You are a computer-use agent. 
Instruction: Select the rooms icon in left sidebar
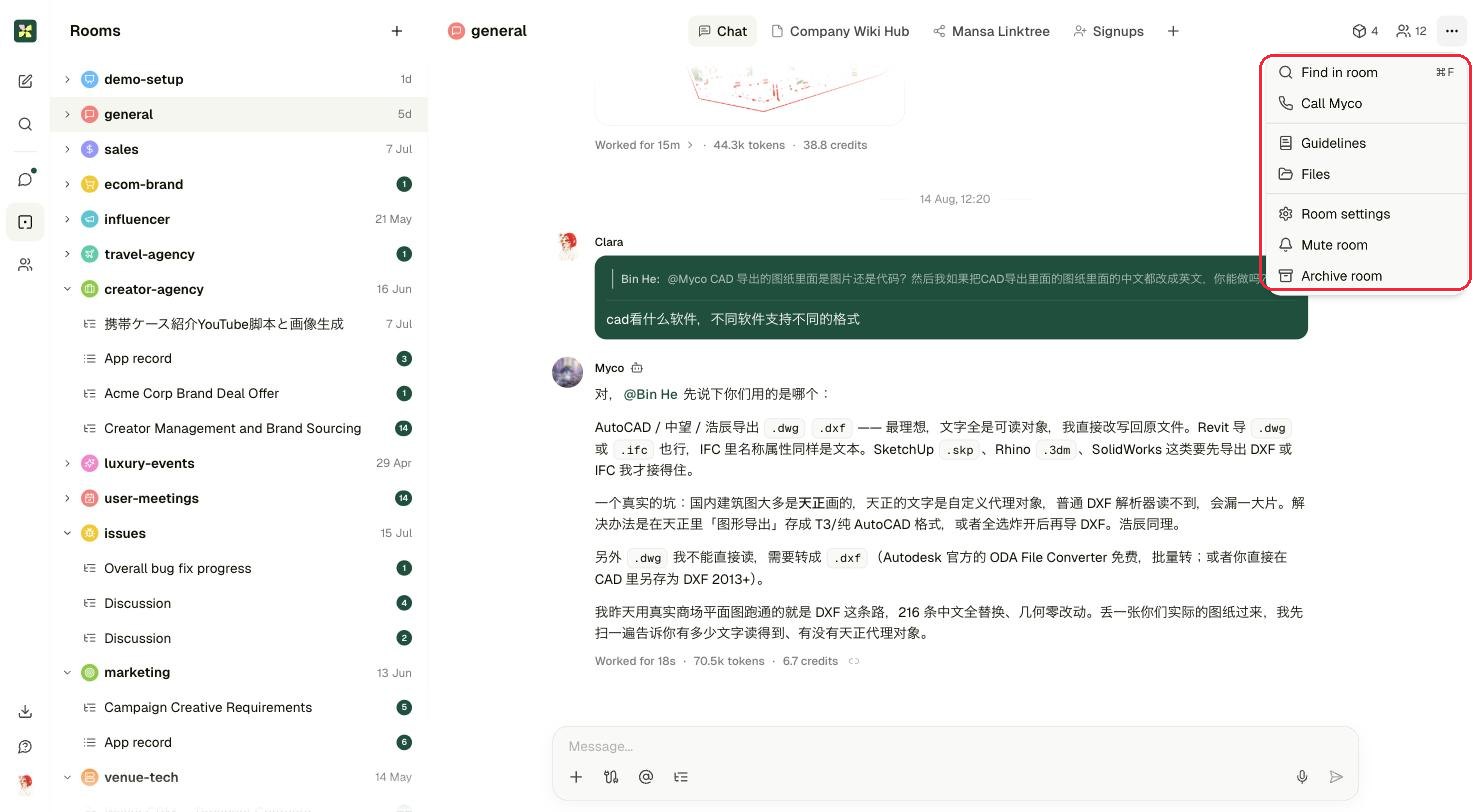pyautogui.click(x=25, y=222)
